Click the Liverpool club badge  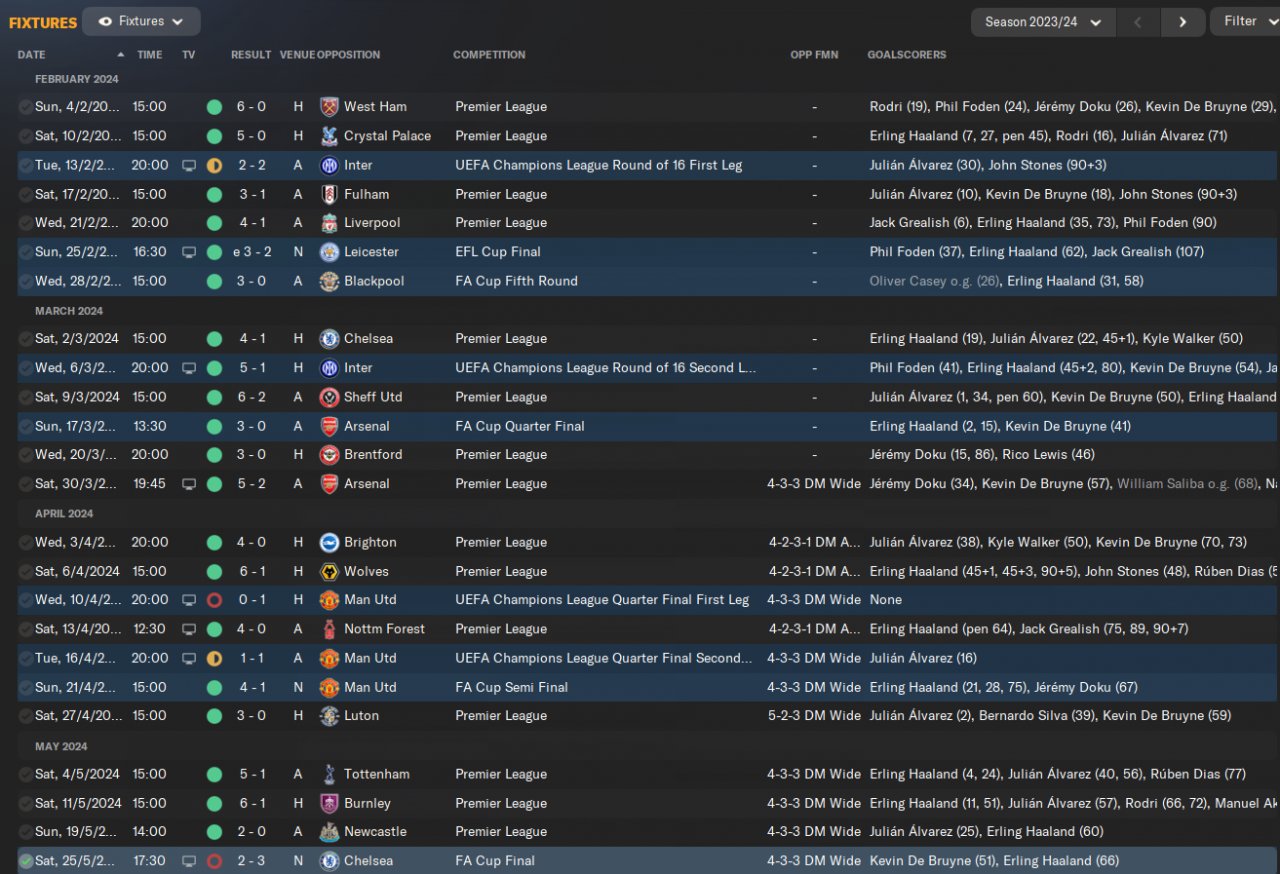click(329, 223)
